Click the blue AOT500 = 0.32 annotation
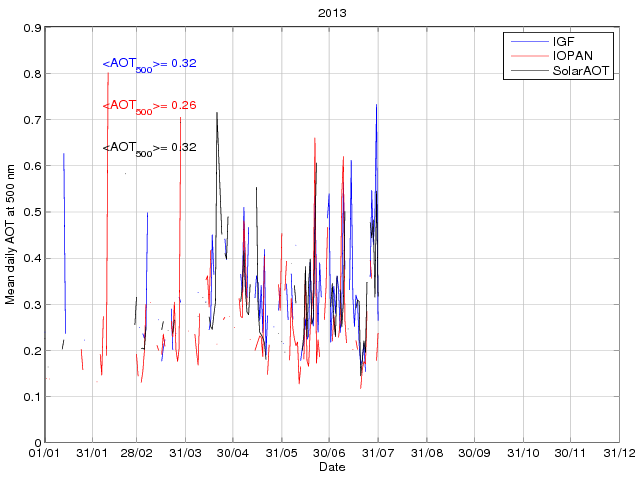The image size is (640, 480). 149,64
